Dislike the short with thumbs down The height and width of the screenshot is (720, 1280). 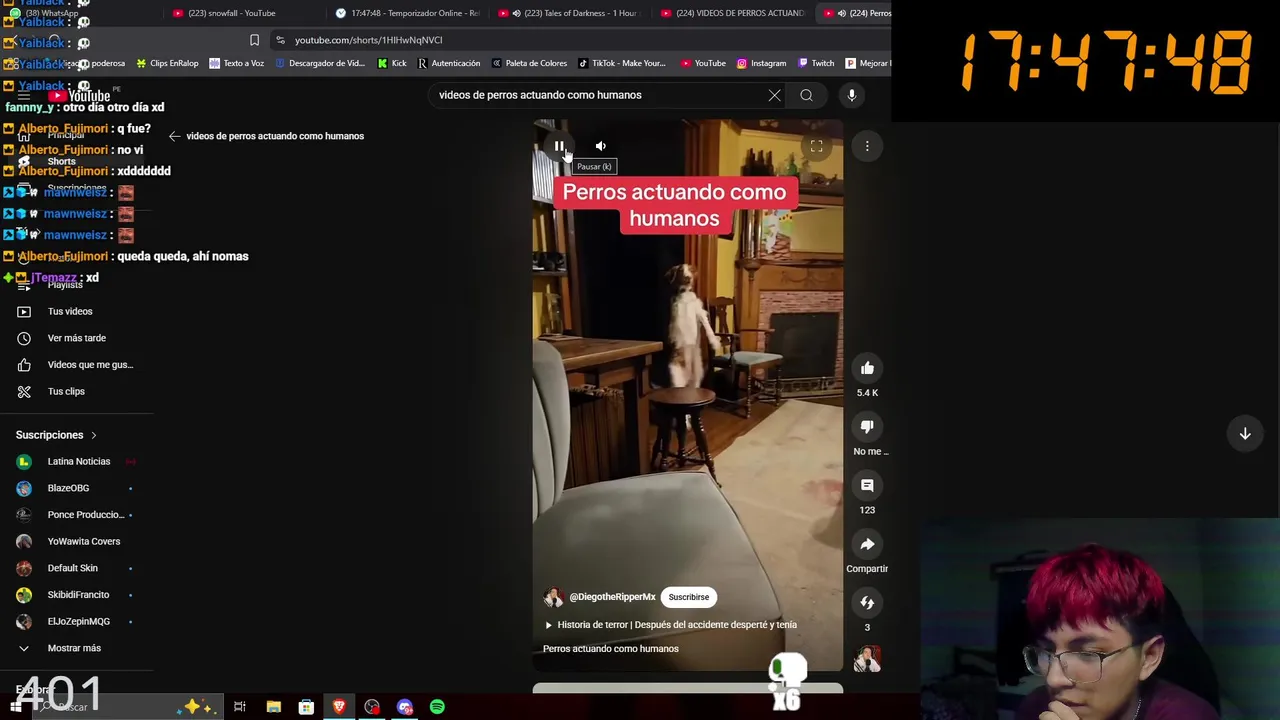pos(867,427)
